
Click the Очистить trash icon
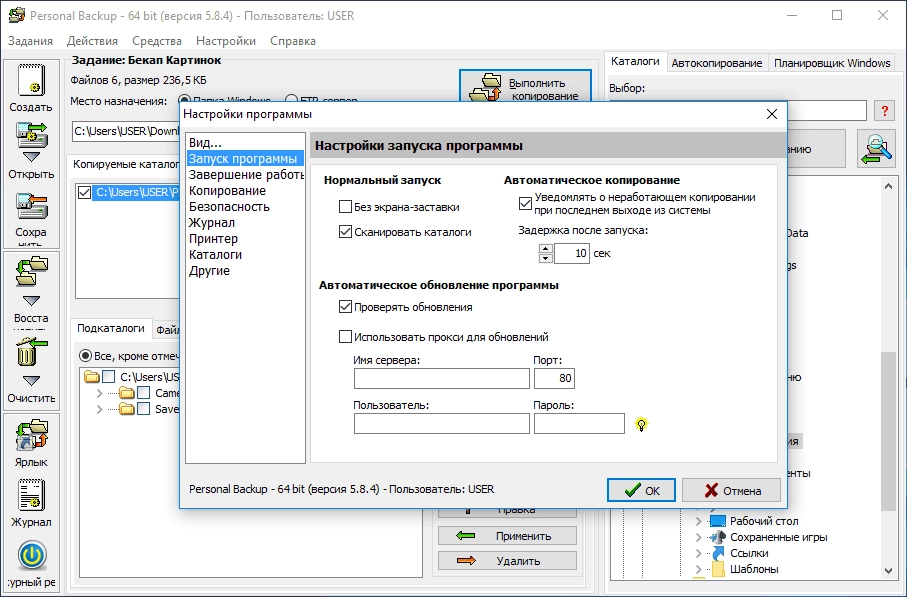[31, 351]
